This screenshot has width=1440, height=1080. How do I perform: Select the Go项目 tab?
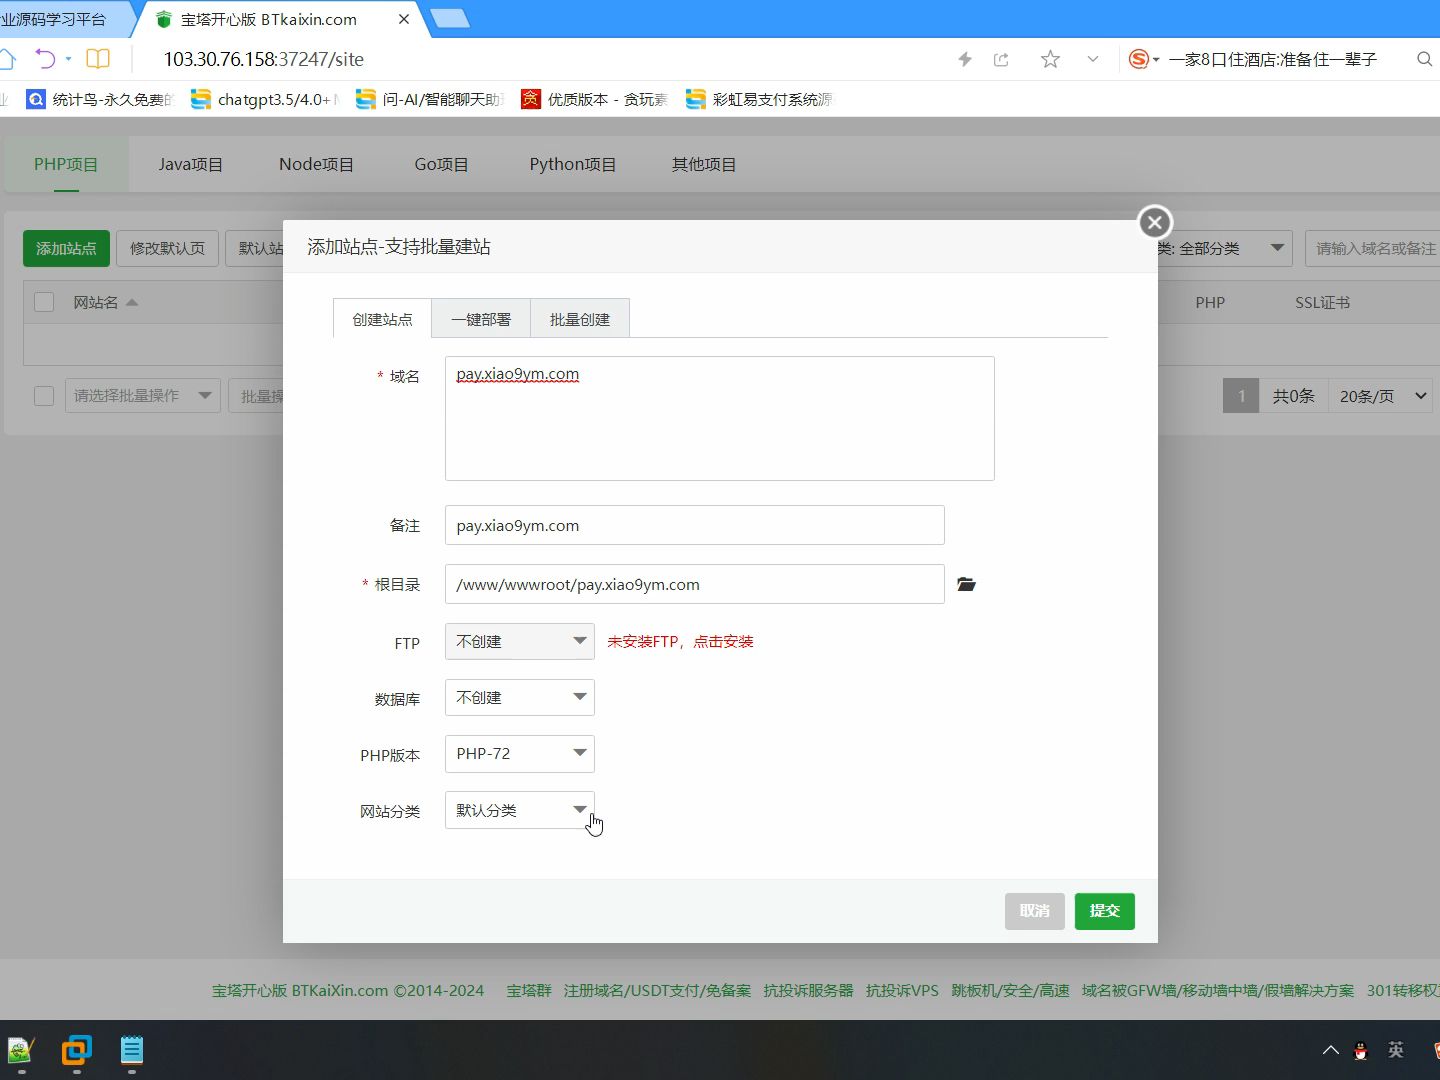pyautogui.click(x=441, y=164)
